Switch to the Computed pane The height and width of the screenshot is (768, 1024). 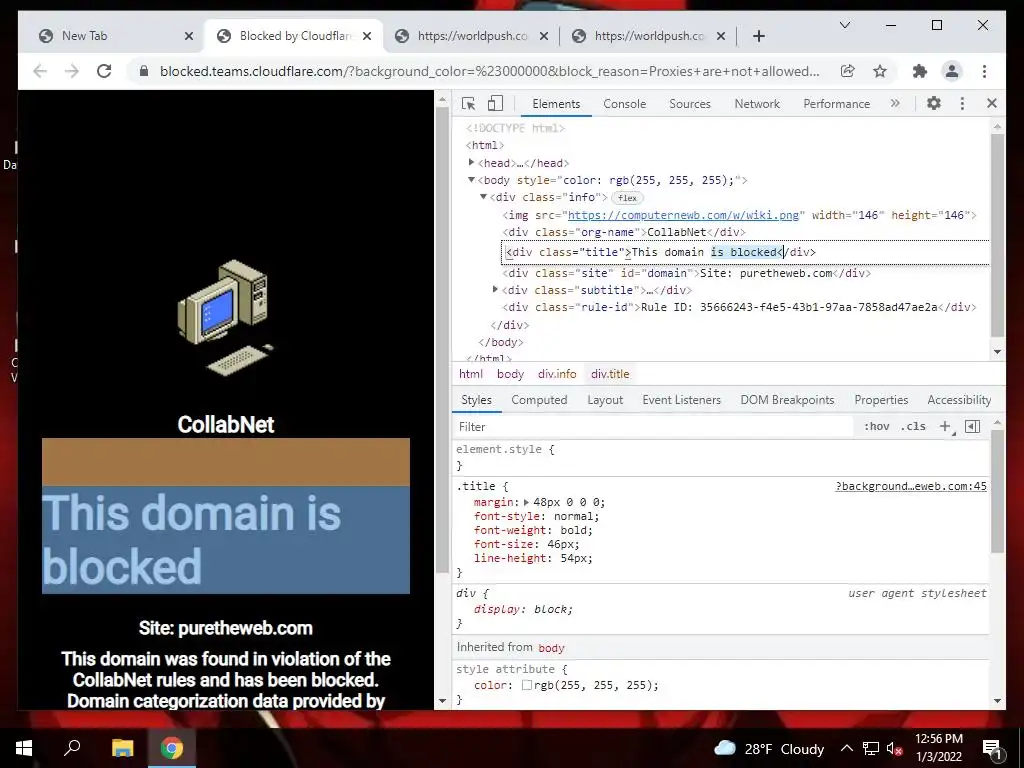[x=539, y=400]
